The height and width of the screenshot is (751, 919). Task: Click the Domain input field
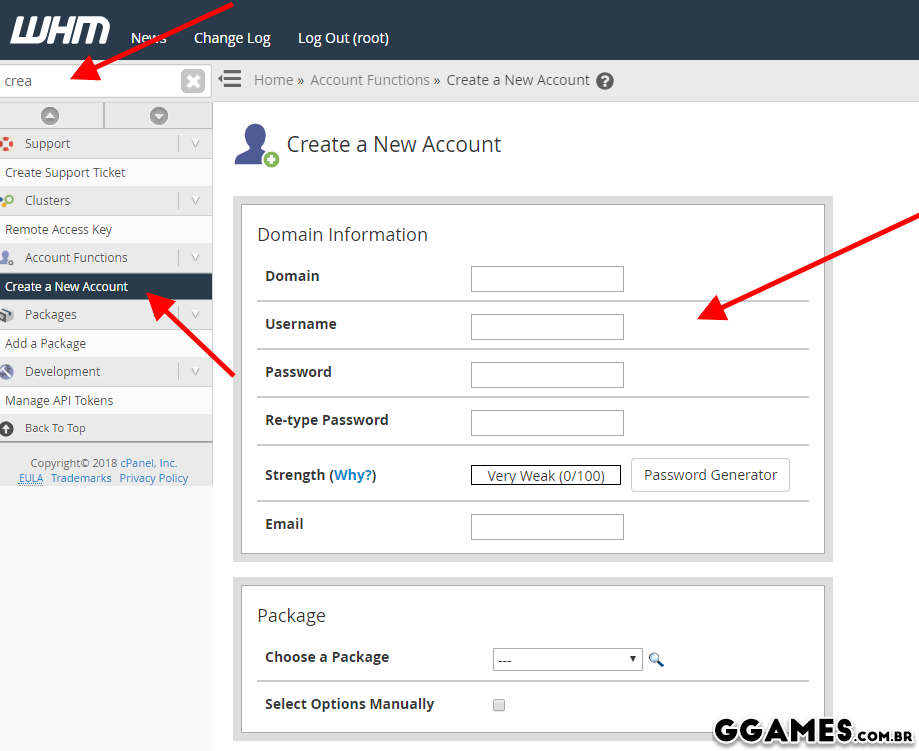pyautogui.click(x=547, y=279)
